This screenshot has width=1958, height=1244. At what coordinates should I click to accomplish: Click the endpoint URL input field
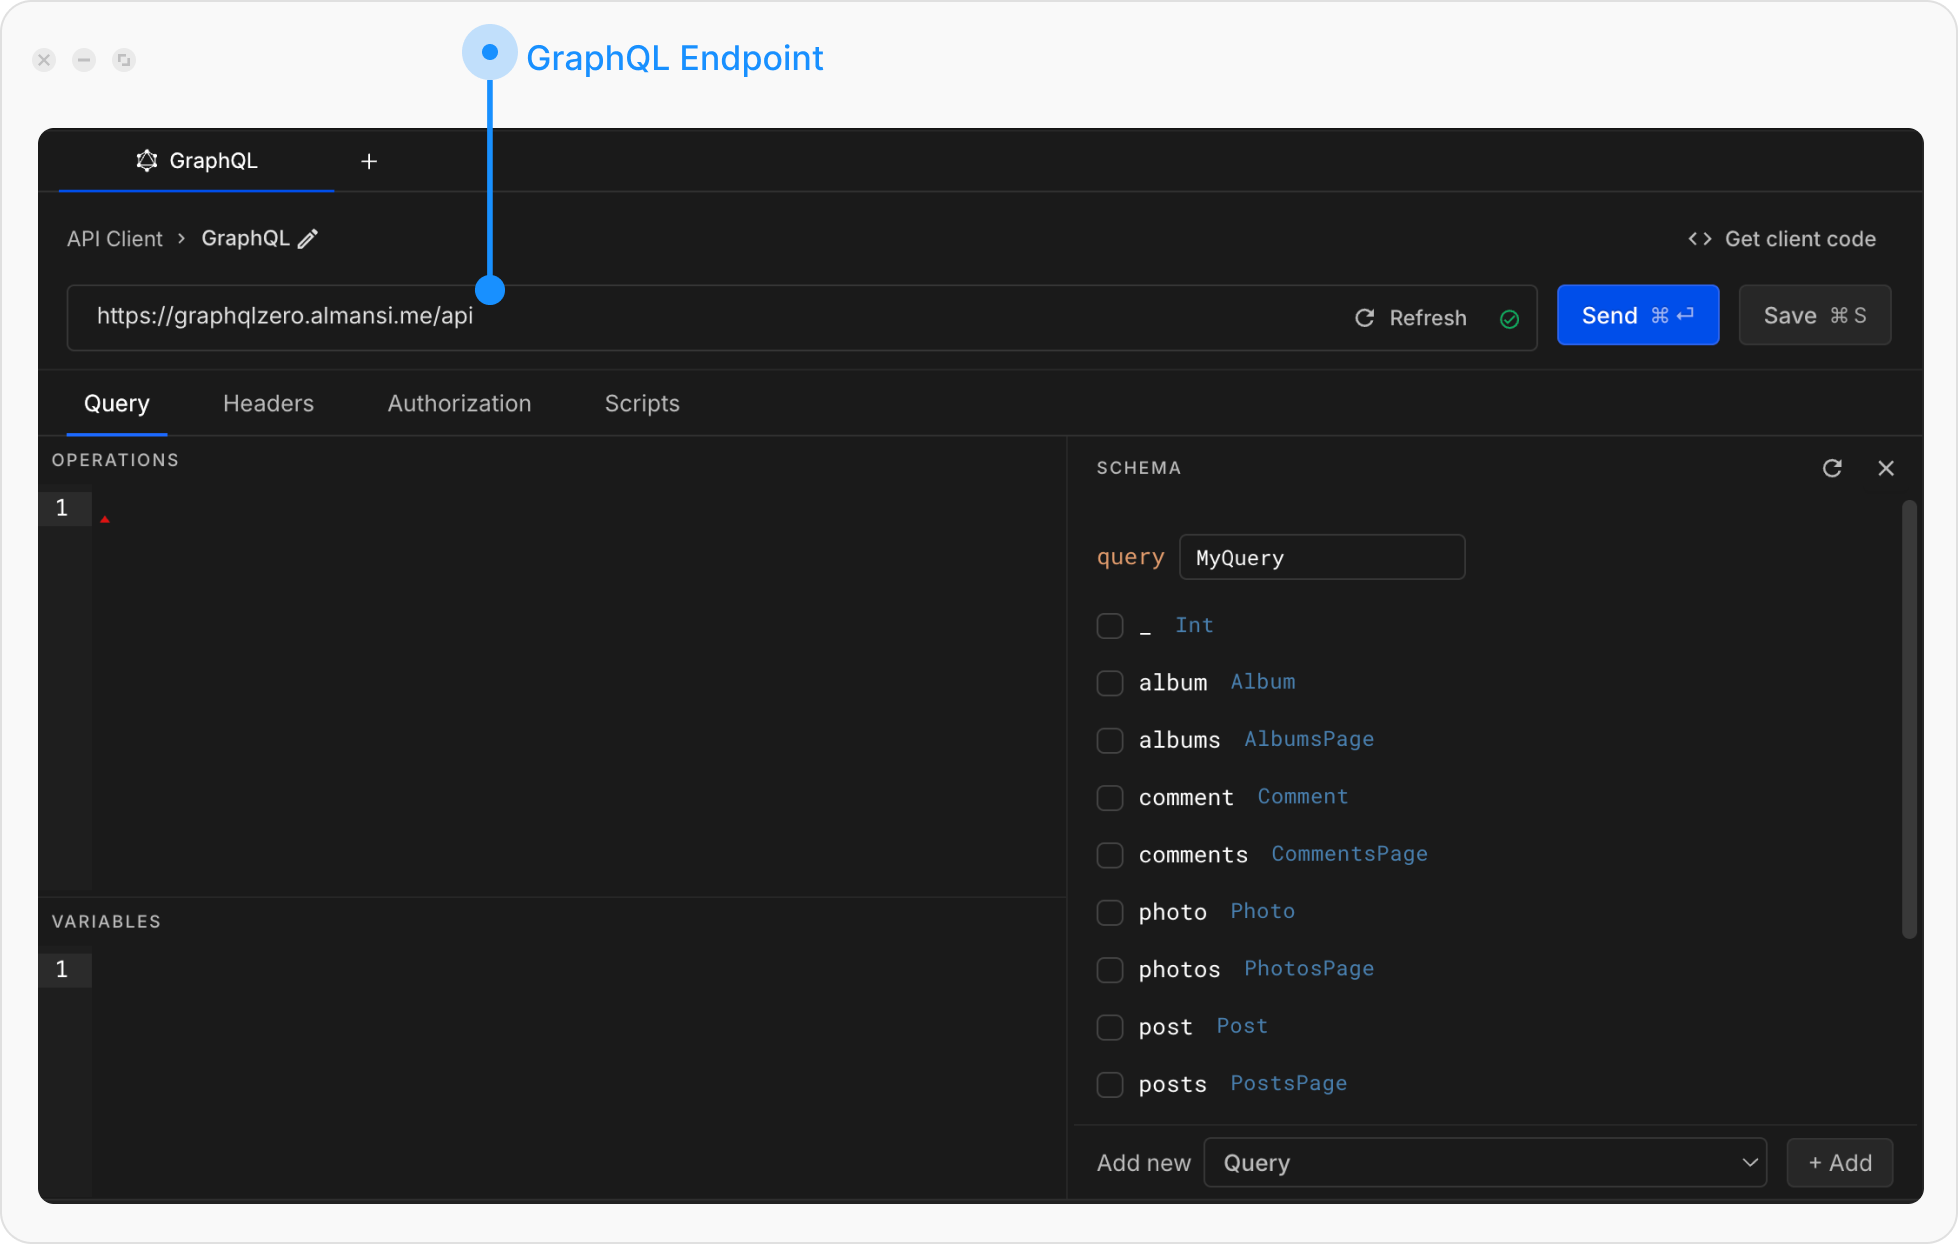tap(700, 317)
